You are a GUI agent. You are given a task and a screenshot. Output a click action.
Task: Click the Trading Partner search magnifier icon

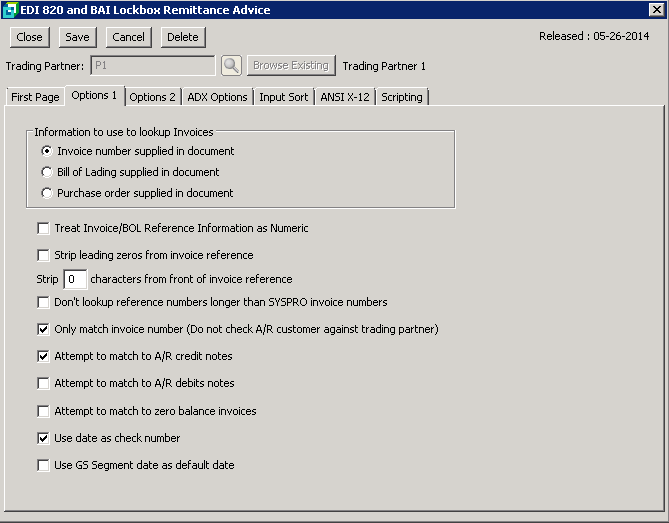coord(231,66)
